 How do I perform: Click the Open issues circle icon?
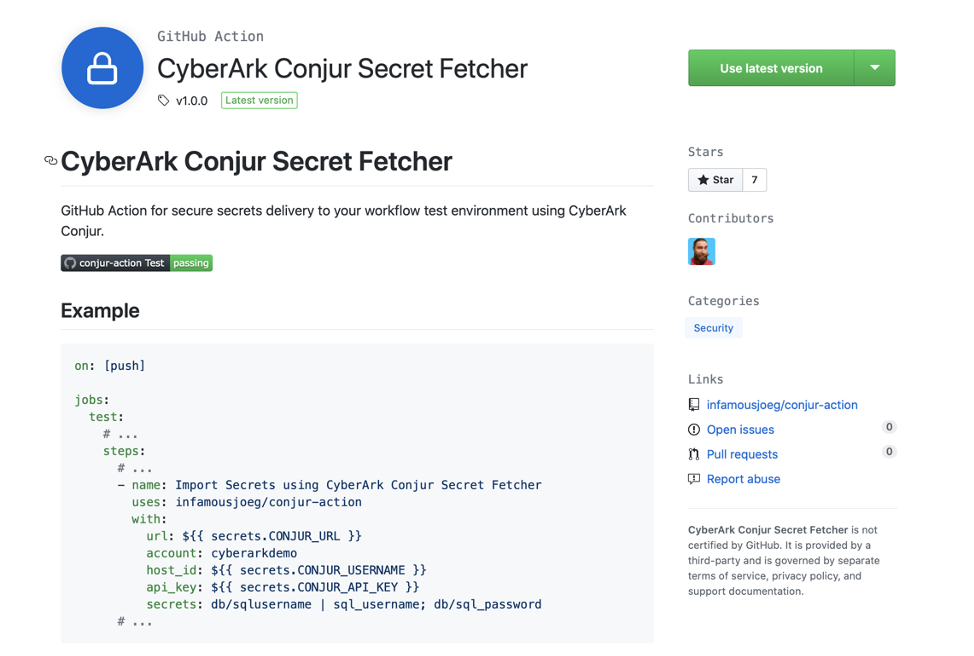coord(694,430)
